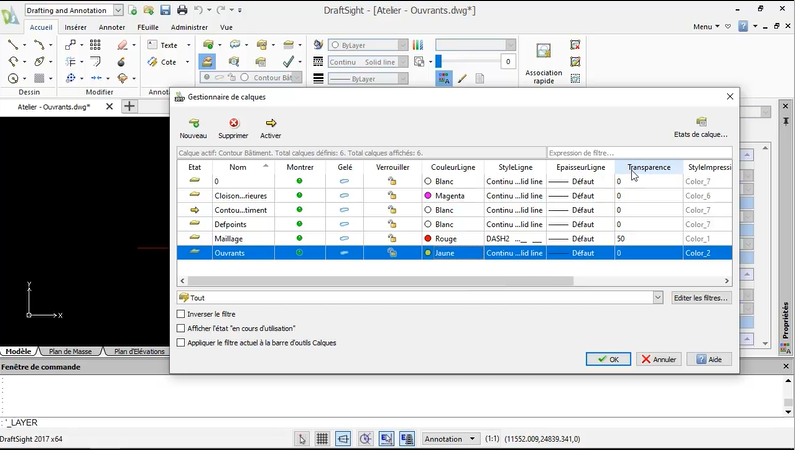This screenshot has width=795, height=450.
Task: Click the Rouge color swatch of Maillage
Action: (x=428, y=239)
